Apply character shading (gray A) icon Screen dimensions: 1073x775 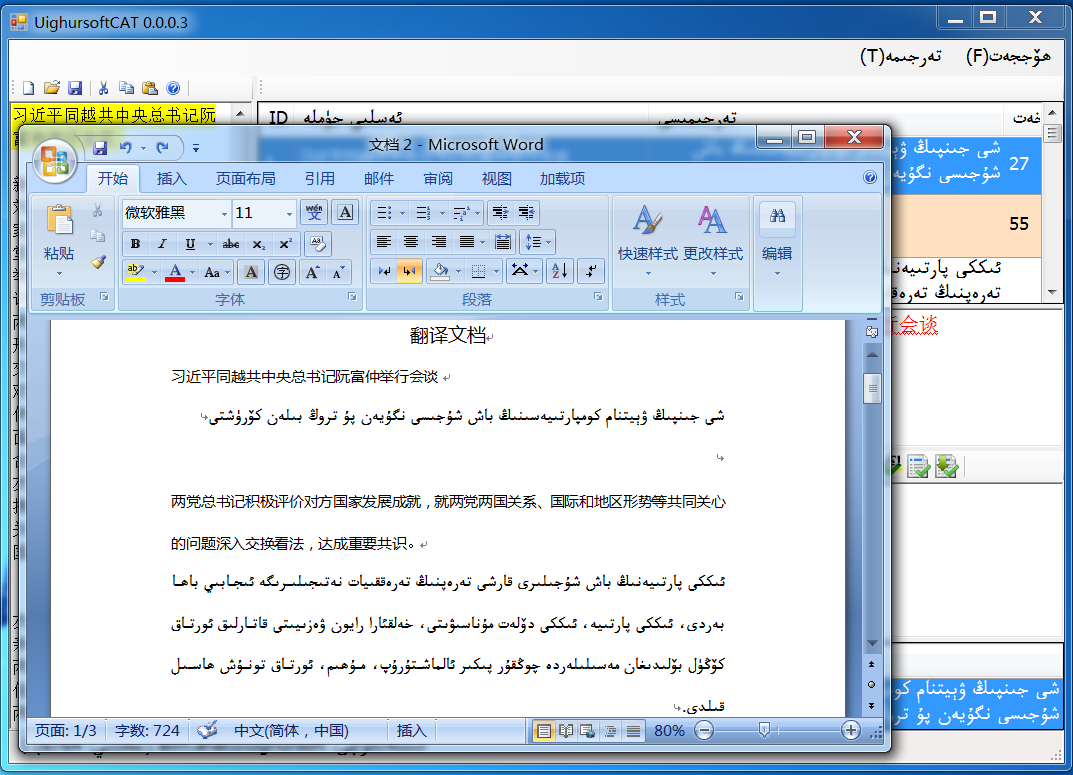tap(251, 272)
